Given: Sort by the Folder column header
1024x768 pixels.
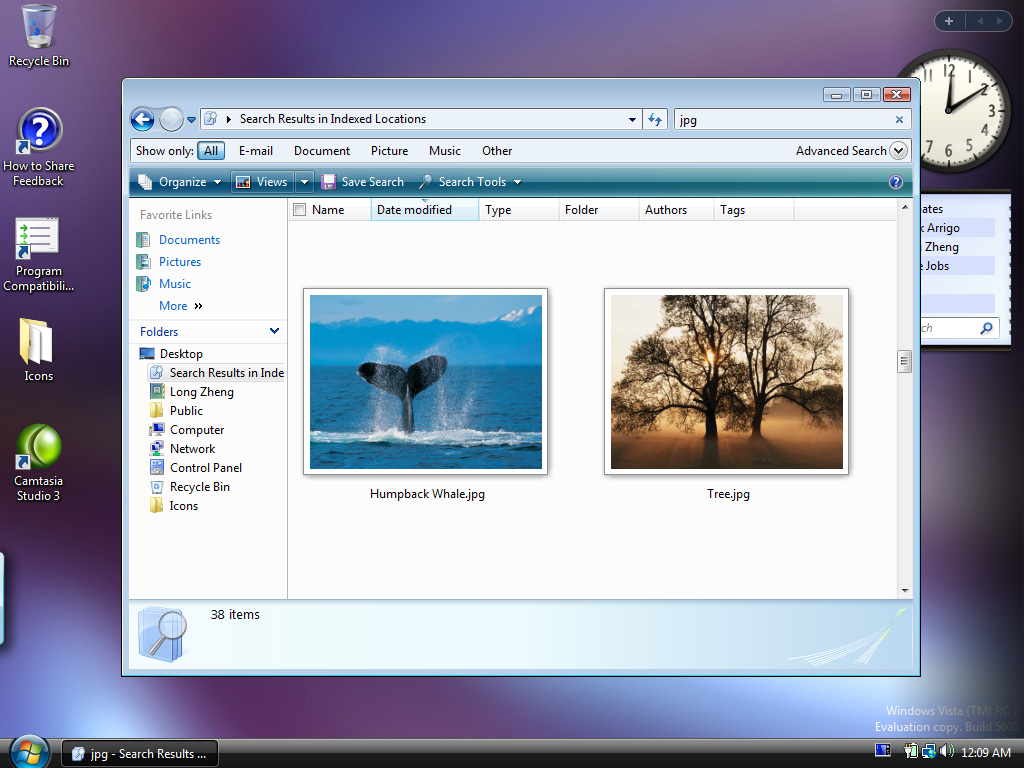Looking at the screenshot, I should pyautogui.click(x=598, y=210).
